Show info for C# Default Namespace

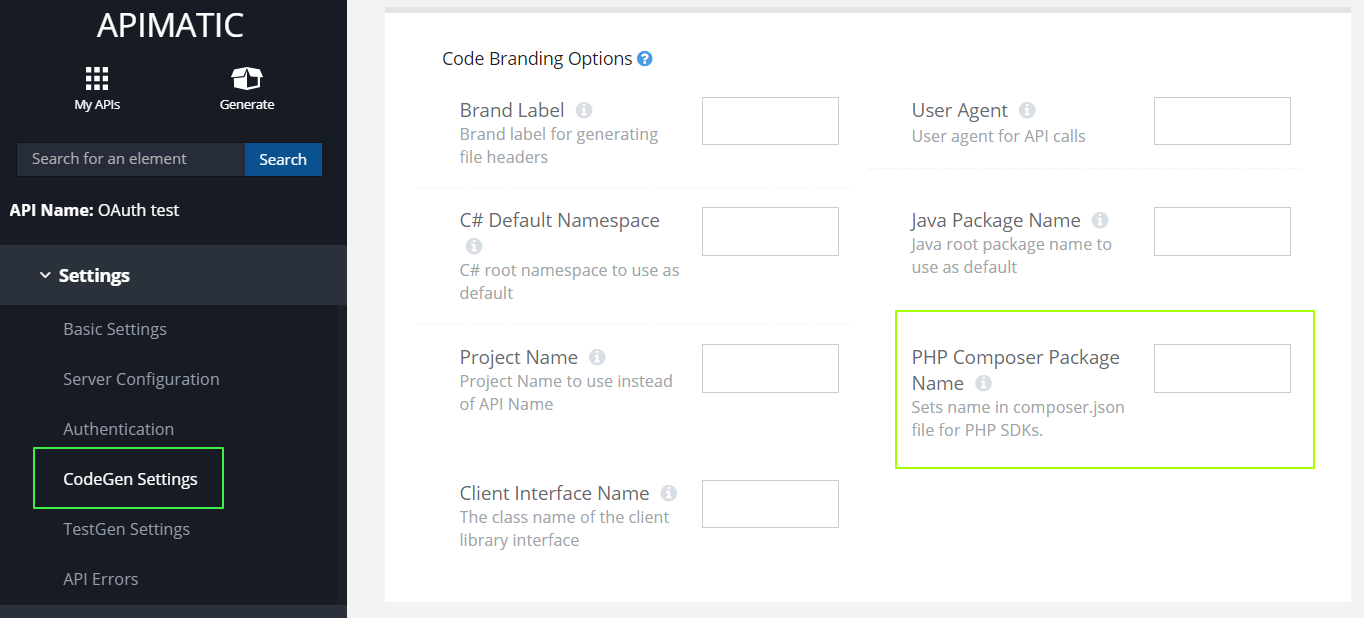pos(474,246)
